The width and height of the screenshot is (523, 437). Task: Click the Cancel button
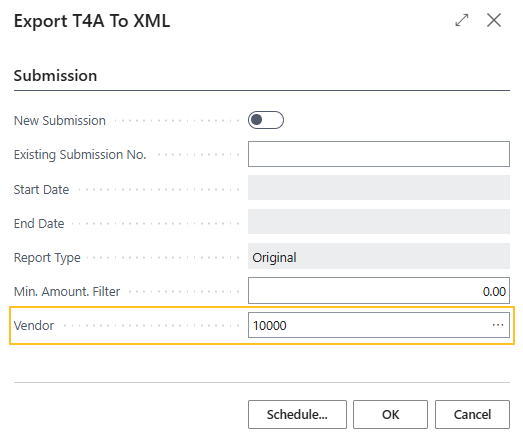point(472,414)
